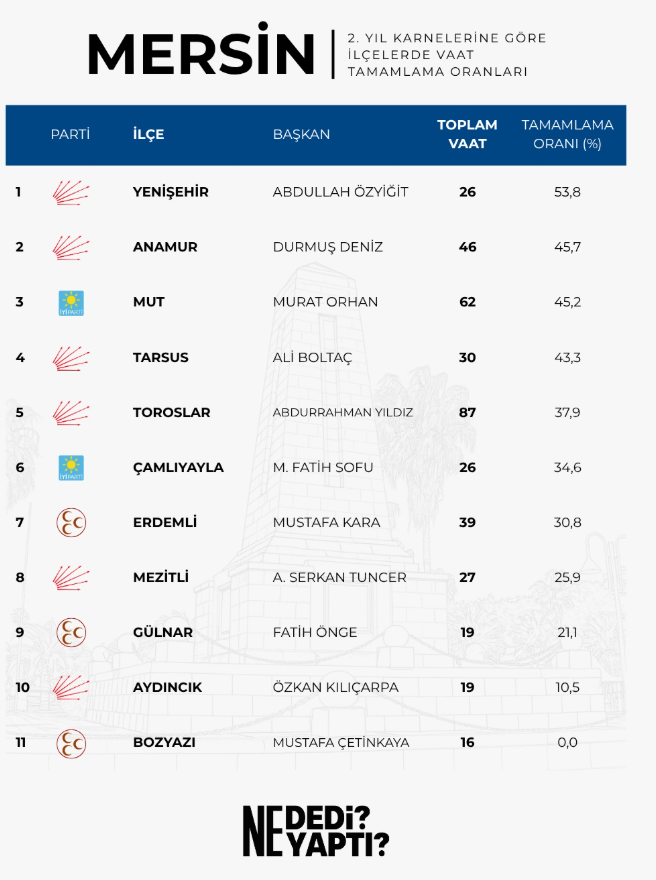Select the PARTİ column header
This screenshot has height=880, width=656.
tap(70, 134)
